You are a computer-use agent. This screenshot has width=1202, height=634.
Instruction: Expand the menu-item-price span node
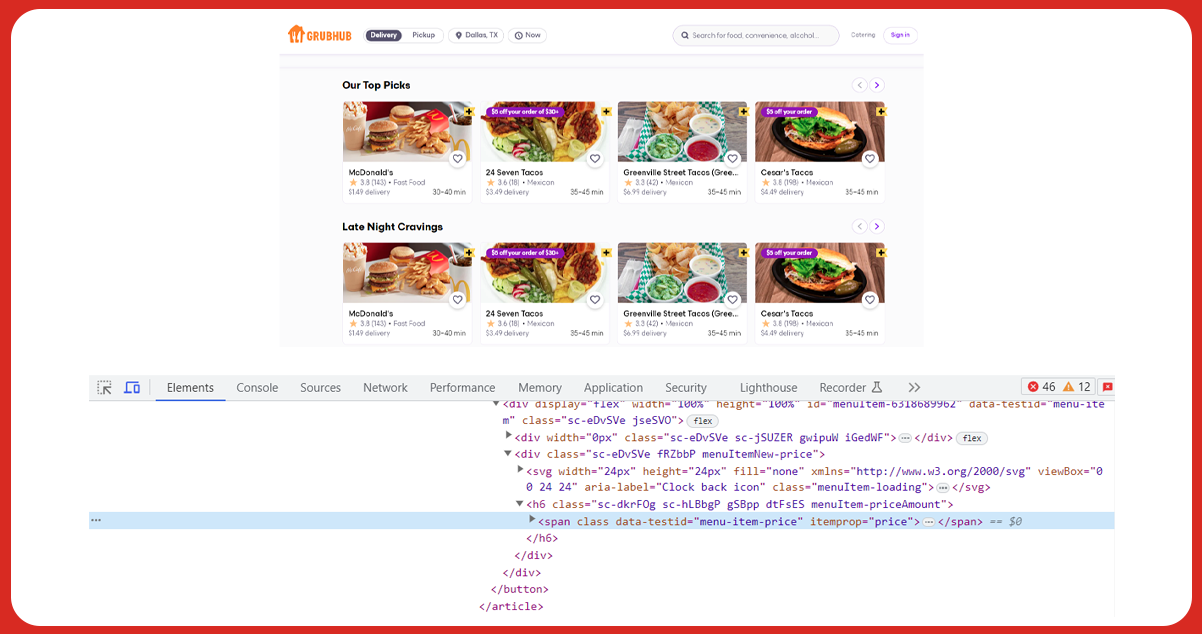[532, 521]
